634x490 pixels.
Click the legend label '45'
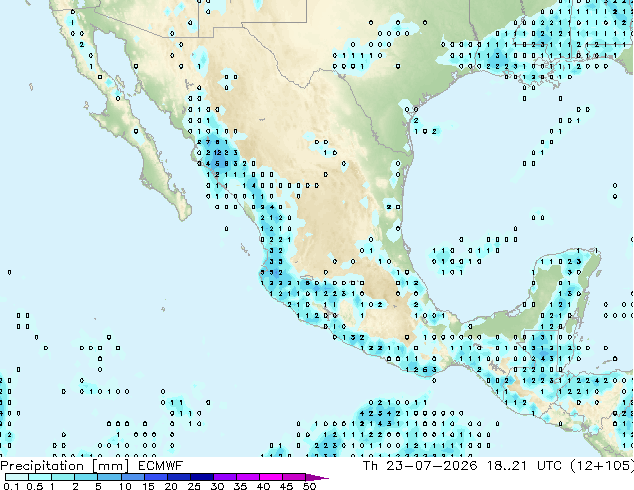click(286, 486)
